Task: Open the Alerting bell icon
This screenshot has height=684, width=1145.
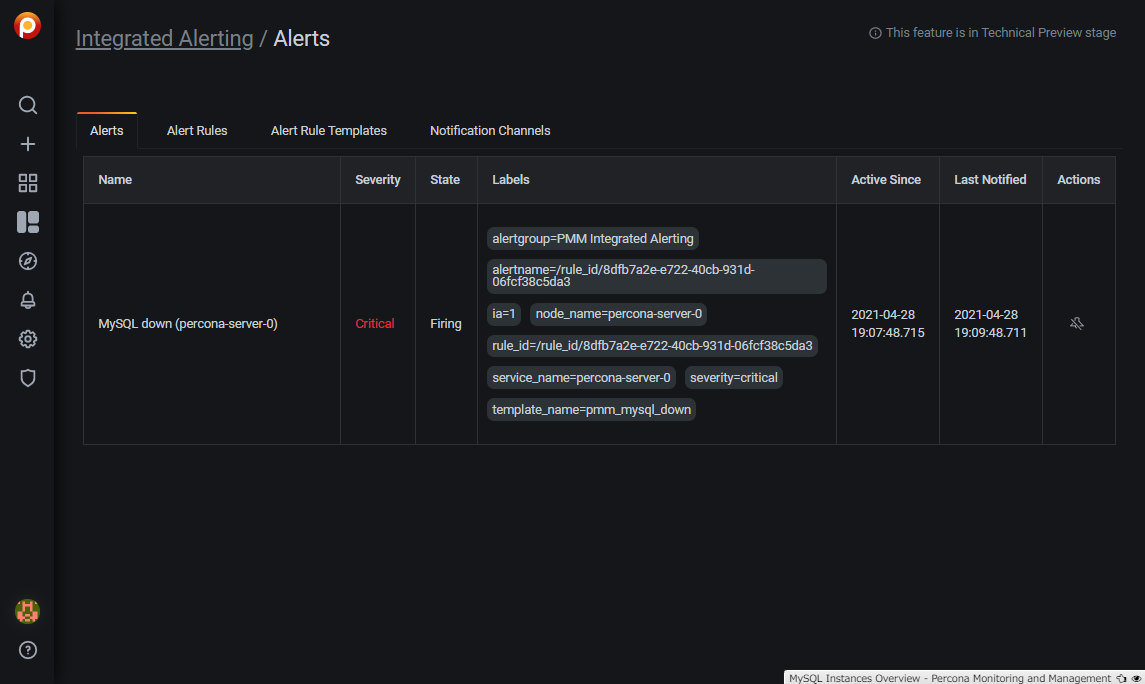Action: (x=28, y=300)
